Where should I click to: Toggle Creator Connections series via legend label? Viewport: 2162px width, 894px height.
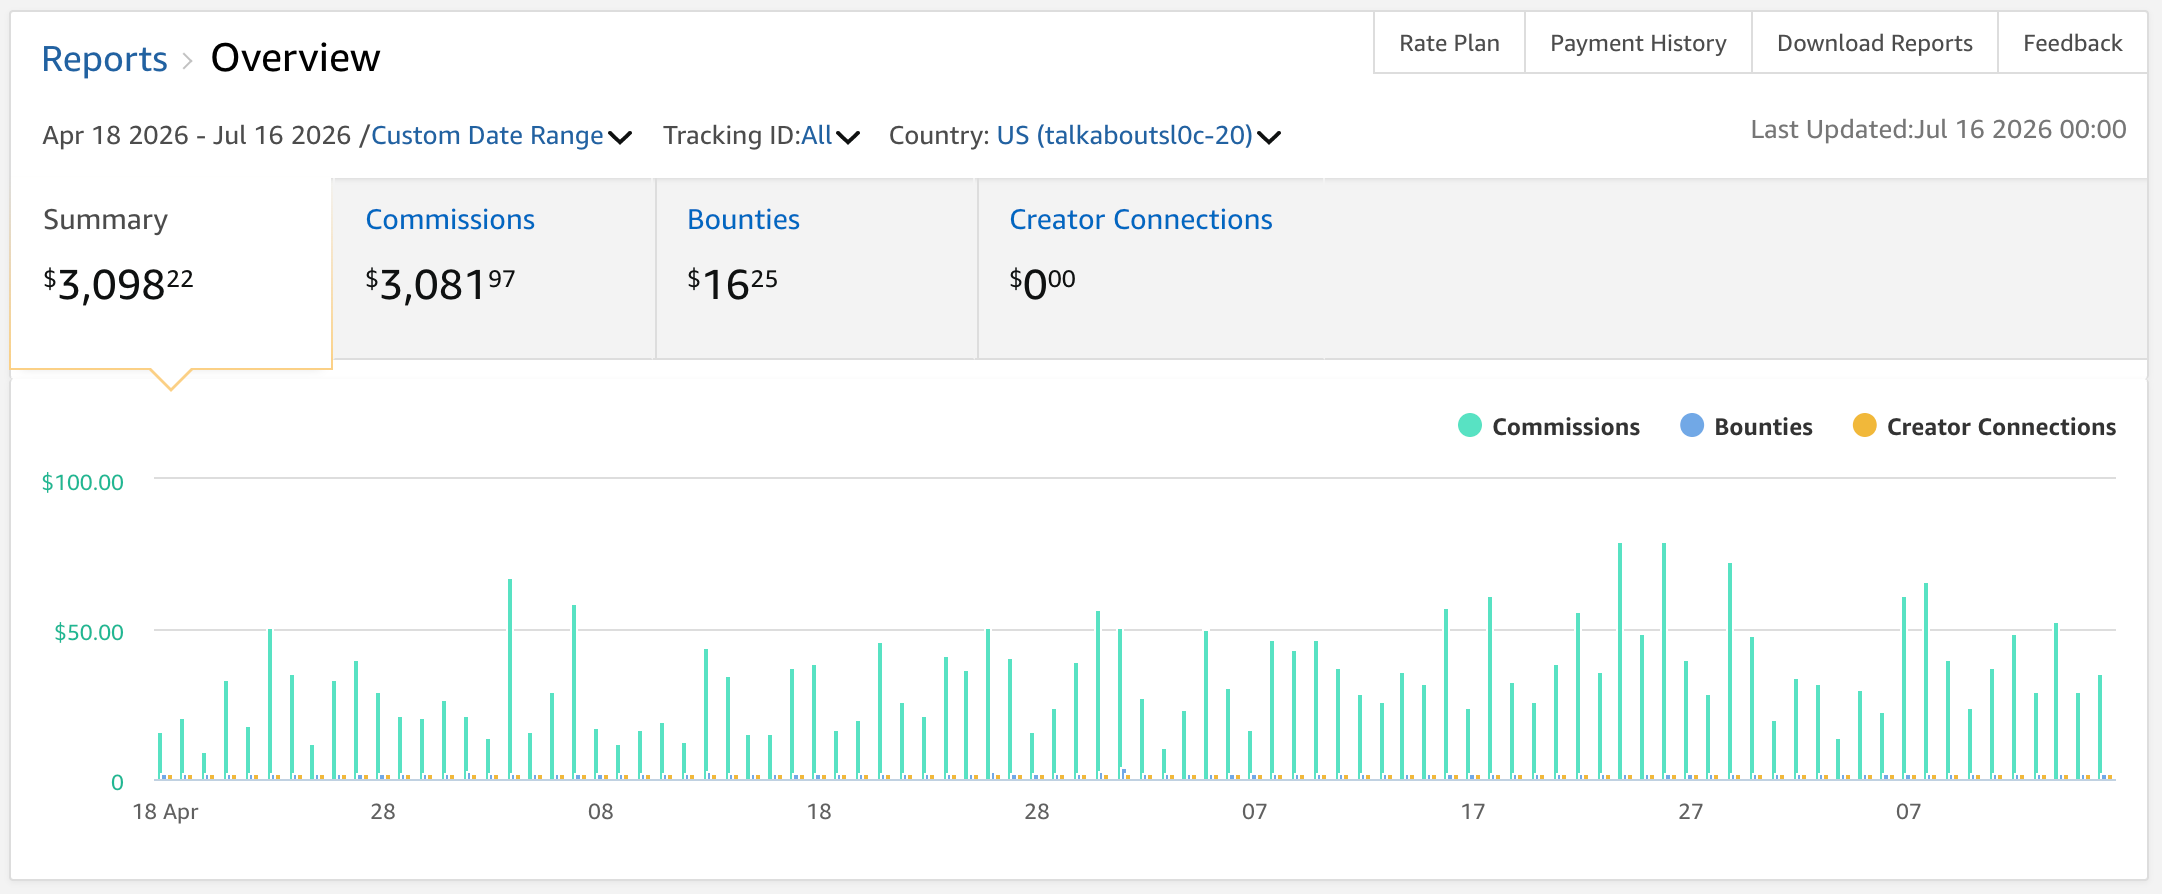(x=2001, y=427)
